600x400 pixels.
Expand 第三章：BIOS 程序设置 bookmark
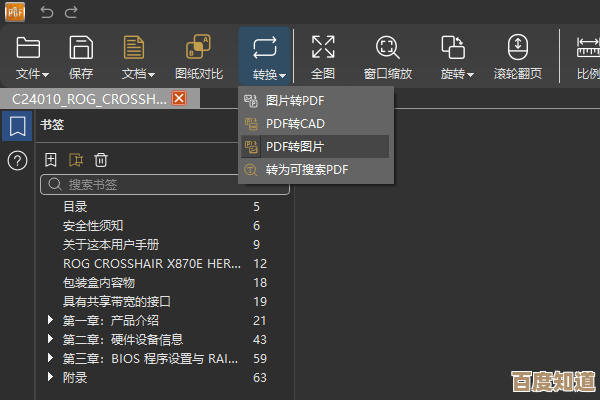click(x=50, y=358)
